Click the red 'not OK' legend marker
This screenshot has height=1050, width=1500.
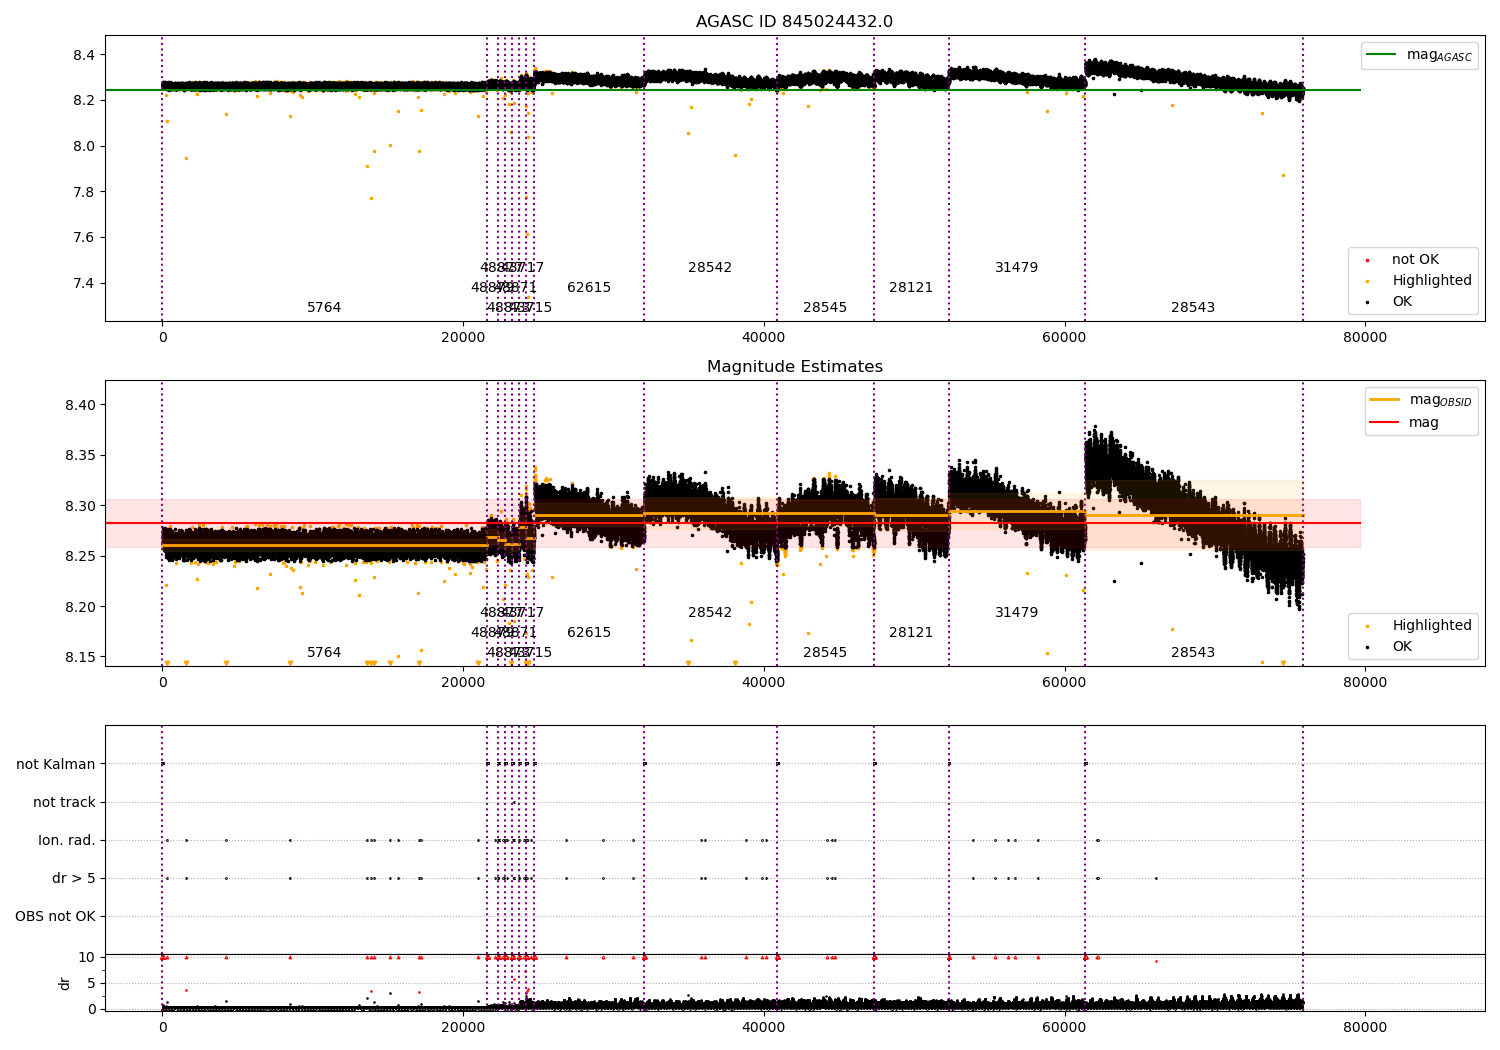point(1367,260)
